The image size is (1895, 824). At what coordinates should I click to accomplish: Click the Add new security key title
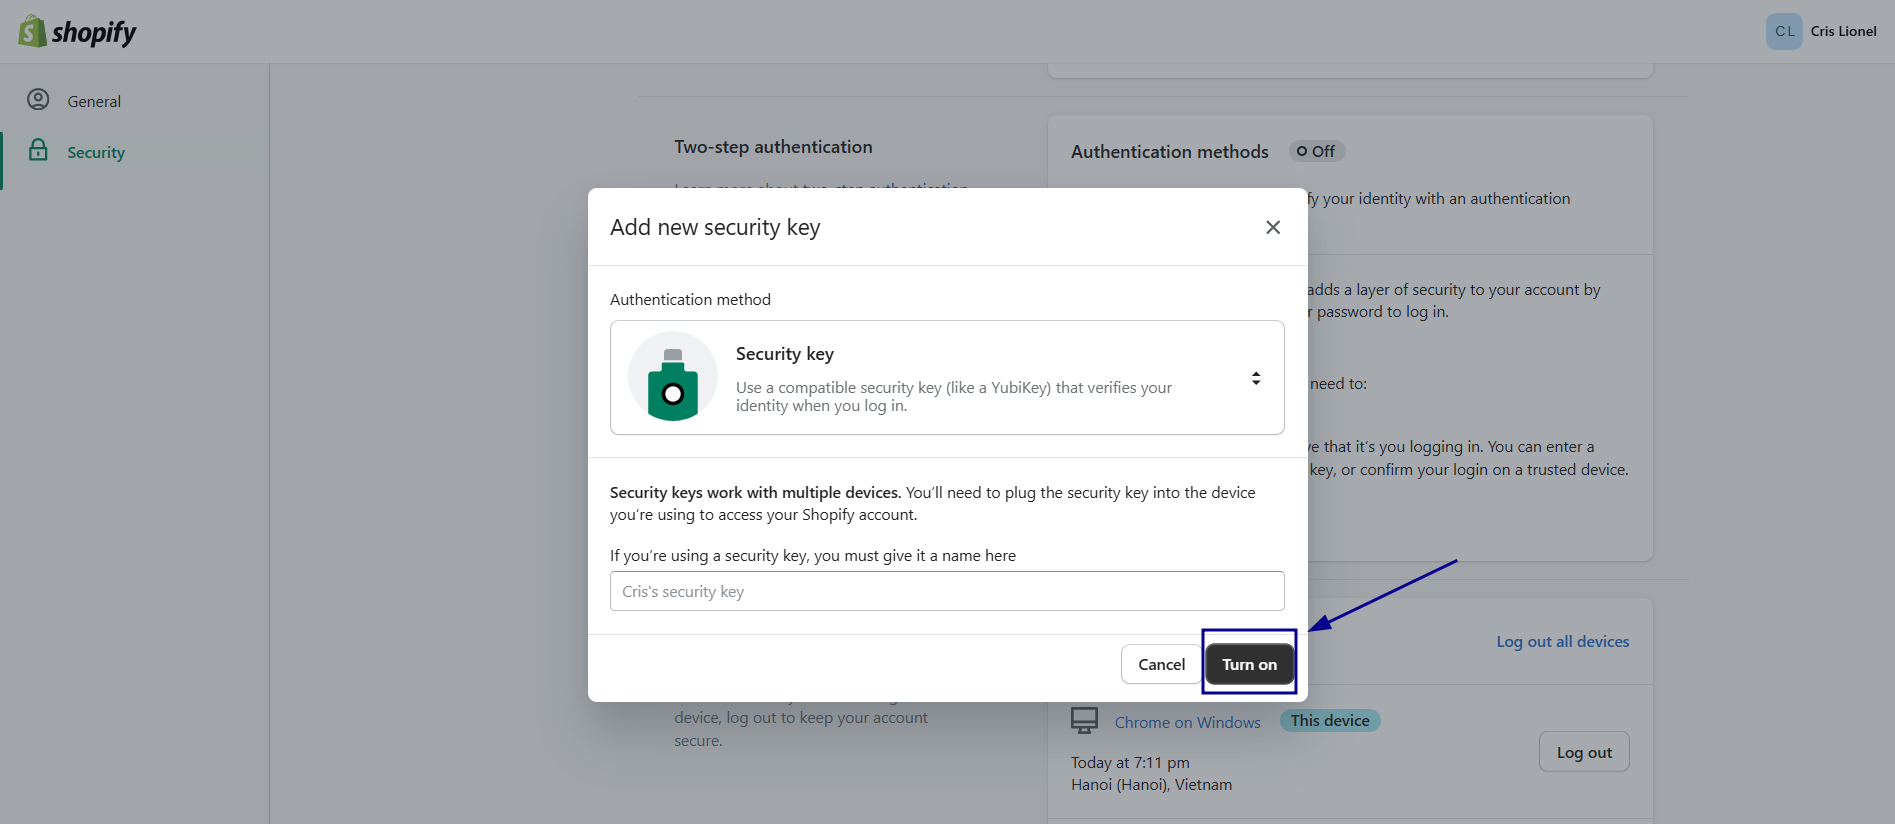coord(715,227)
